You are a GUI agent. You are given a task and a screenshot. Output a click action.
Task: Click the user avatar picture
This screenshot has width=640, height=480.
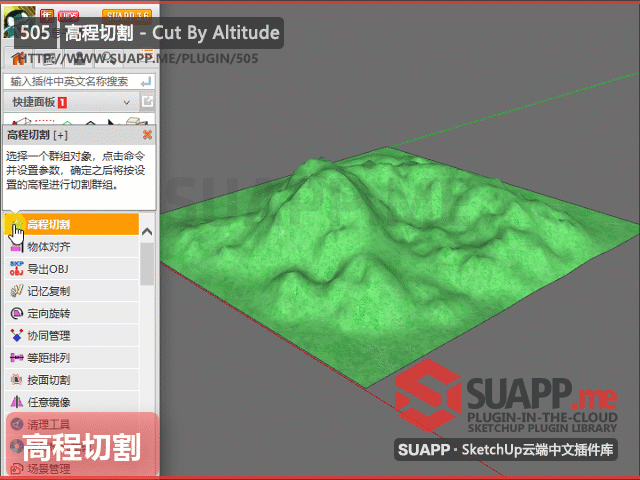click(x=19, y=22)
